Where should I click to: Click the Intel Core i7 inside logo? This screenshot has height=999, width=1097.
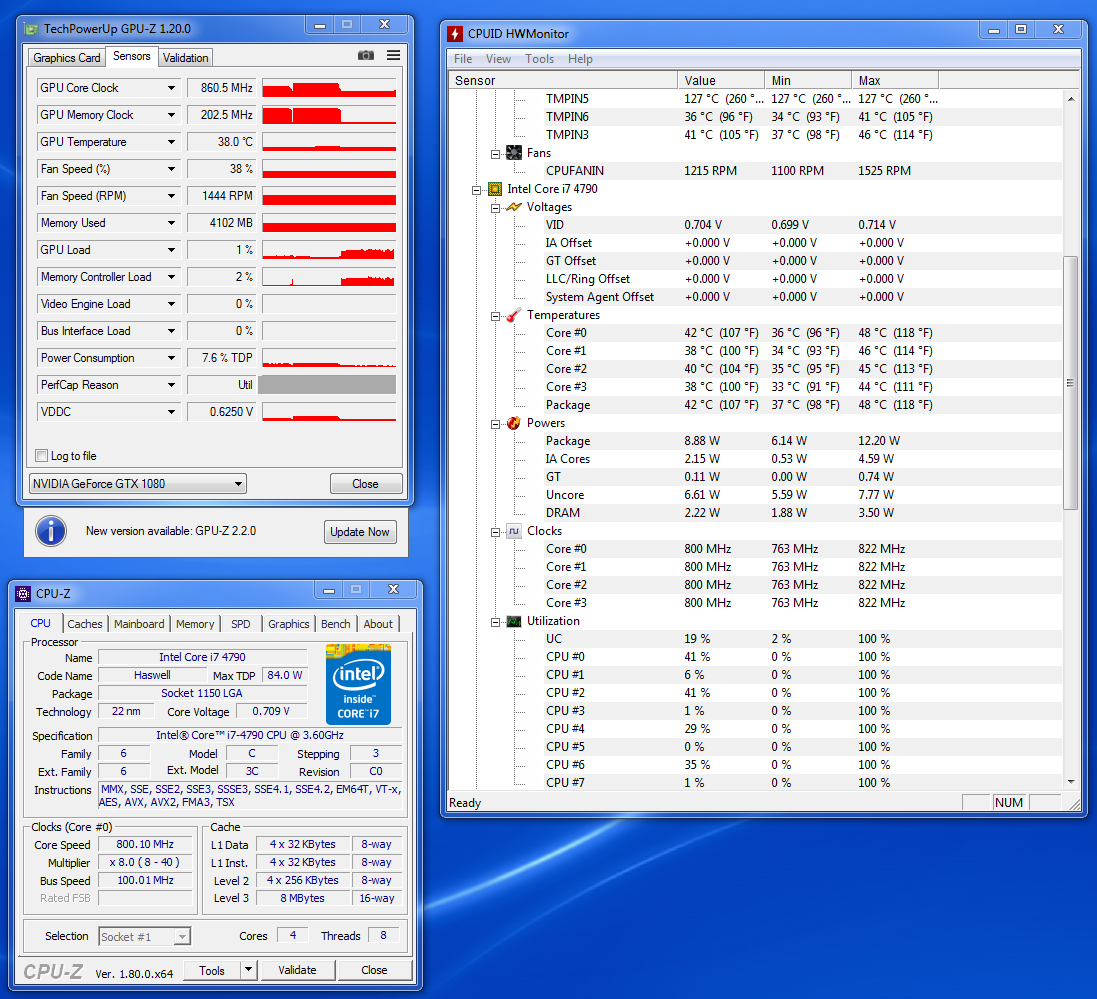(x=358, y=684)
